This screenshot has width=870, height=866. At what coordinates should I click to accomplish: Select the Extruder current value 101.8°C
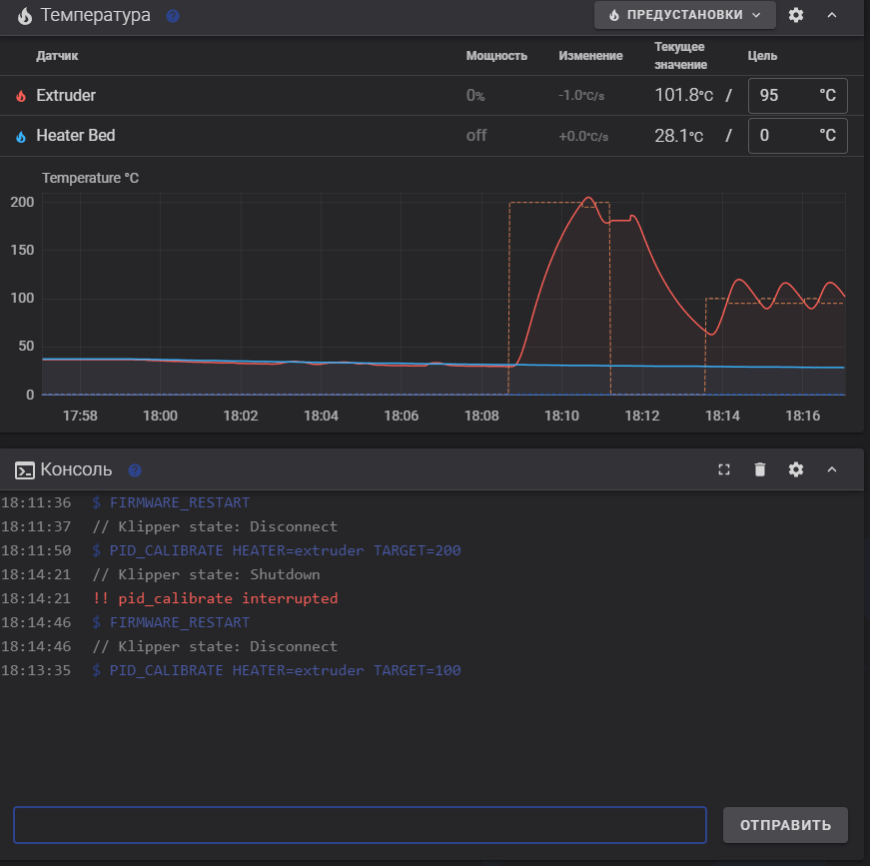684,95
